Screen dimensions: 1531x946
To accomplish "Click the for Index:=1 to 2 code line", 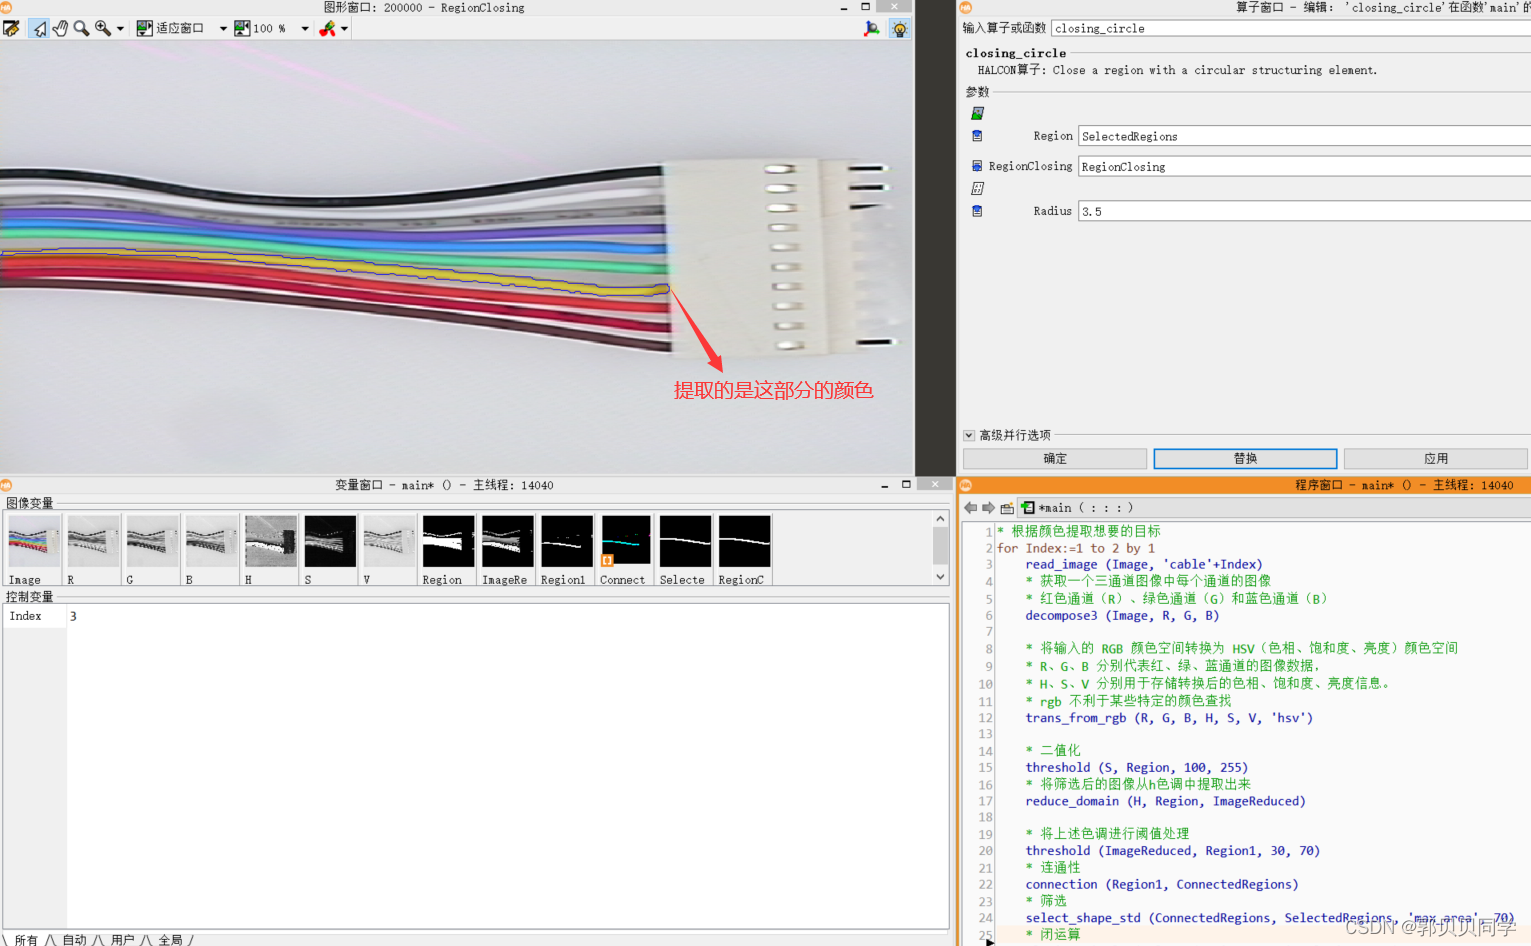I will click(1076, 548).
